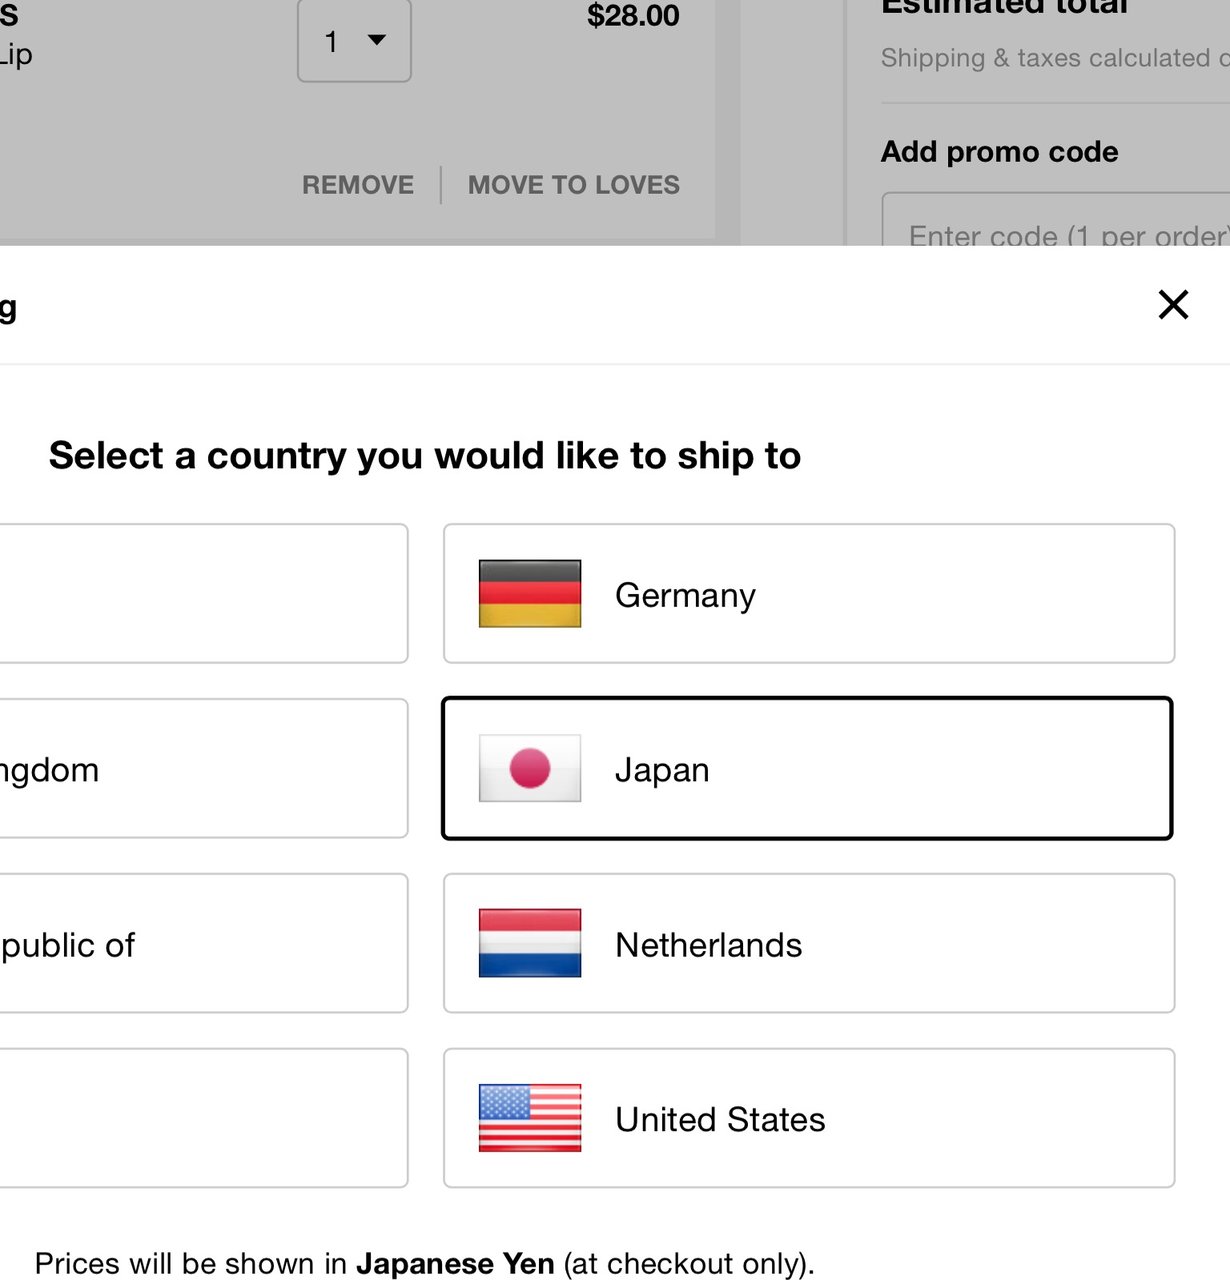
Task: Close the ship-to country dialog
Action: [x=1173, y=304]
